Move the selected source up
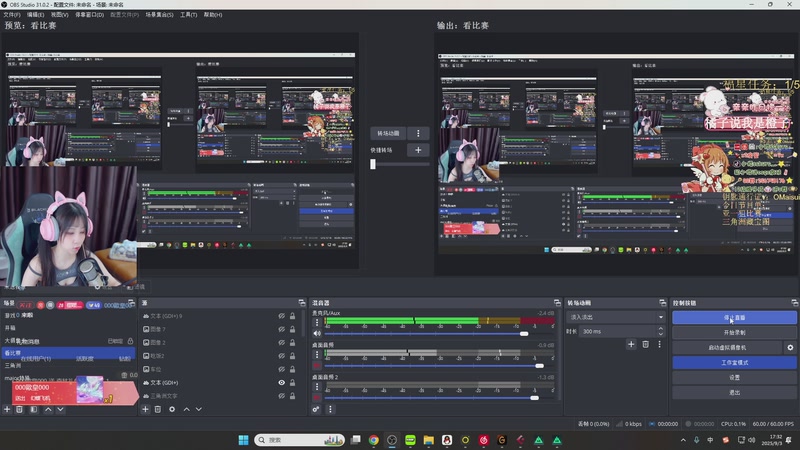The height and width of the screenshot is (450, 800). 186,409
